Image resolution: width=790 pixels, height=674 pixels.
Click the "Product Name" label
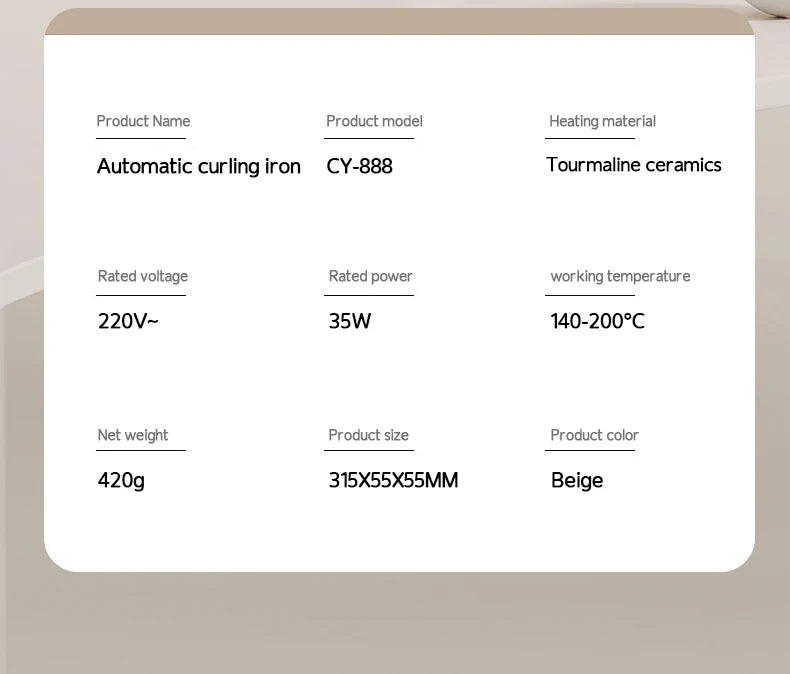[x=143, y=121]
